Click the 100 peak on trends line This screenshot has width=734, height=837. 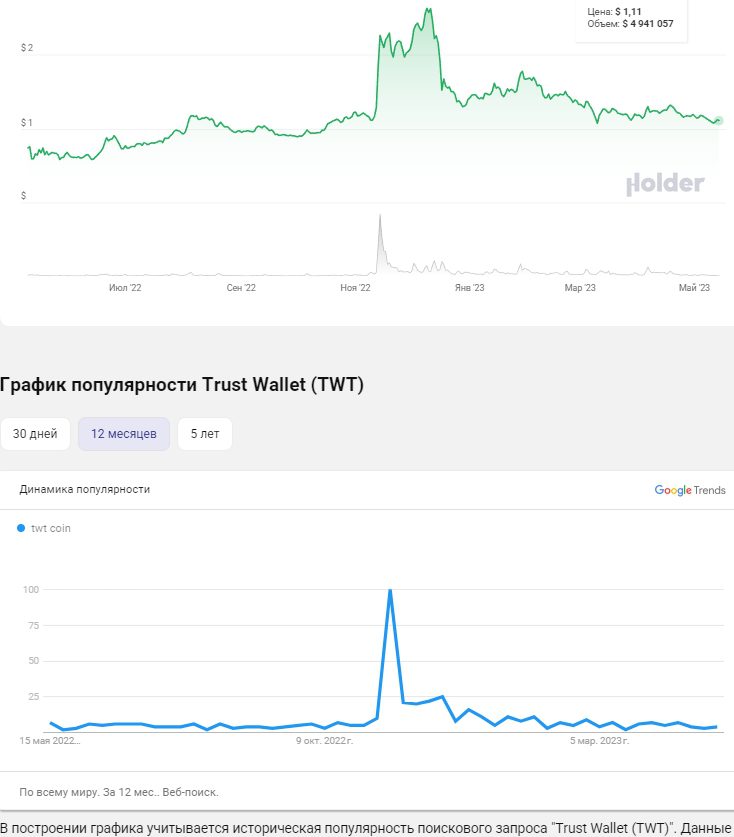(x=389, y=591)
